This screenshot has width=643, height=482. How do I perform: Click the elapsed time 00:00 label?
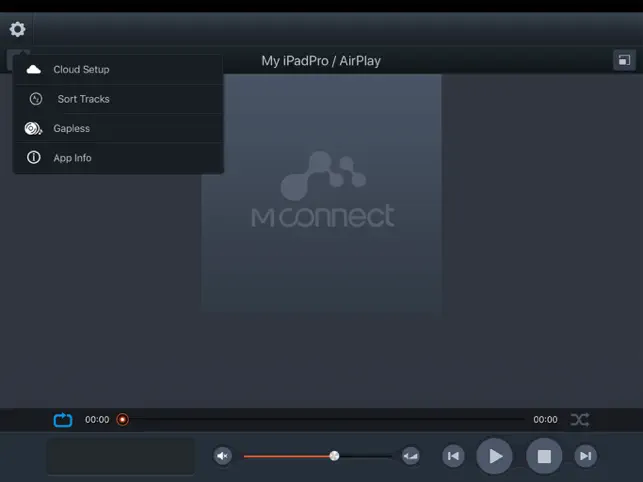tap(97, 420)
